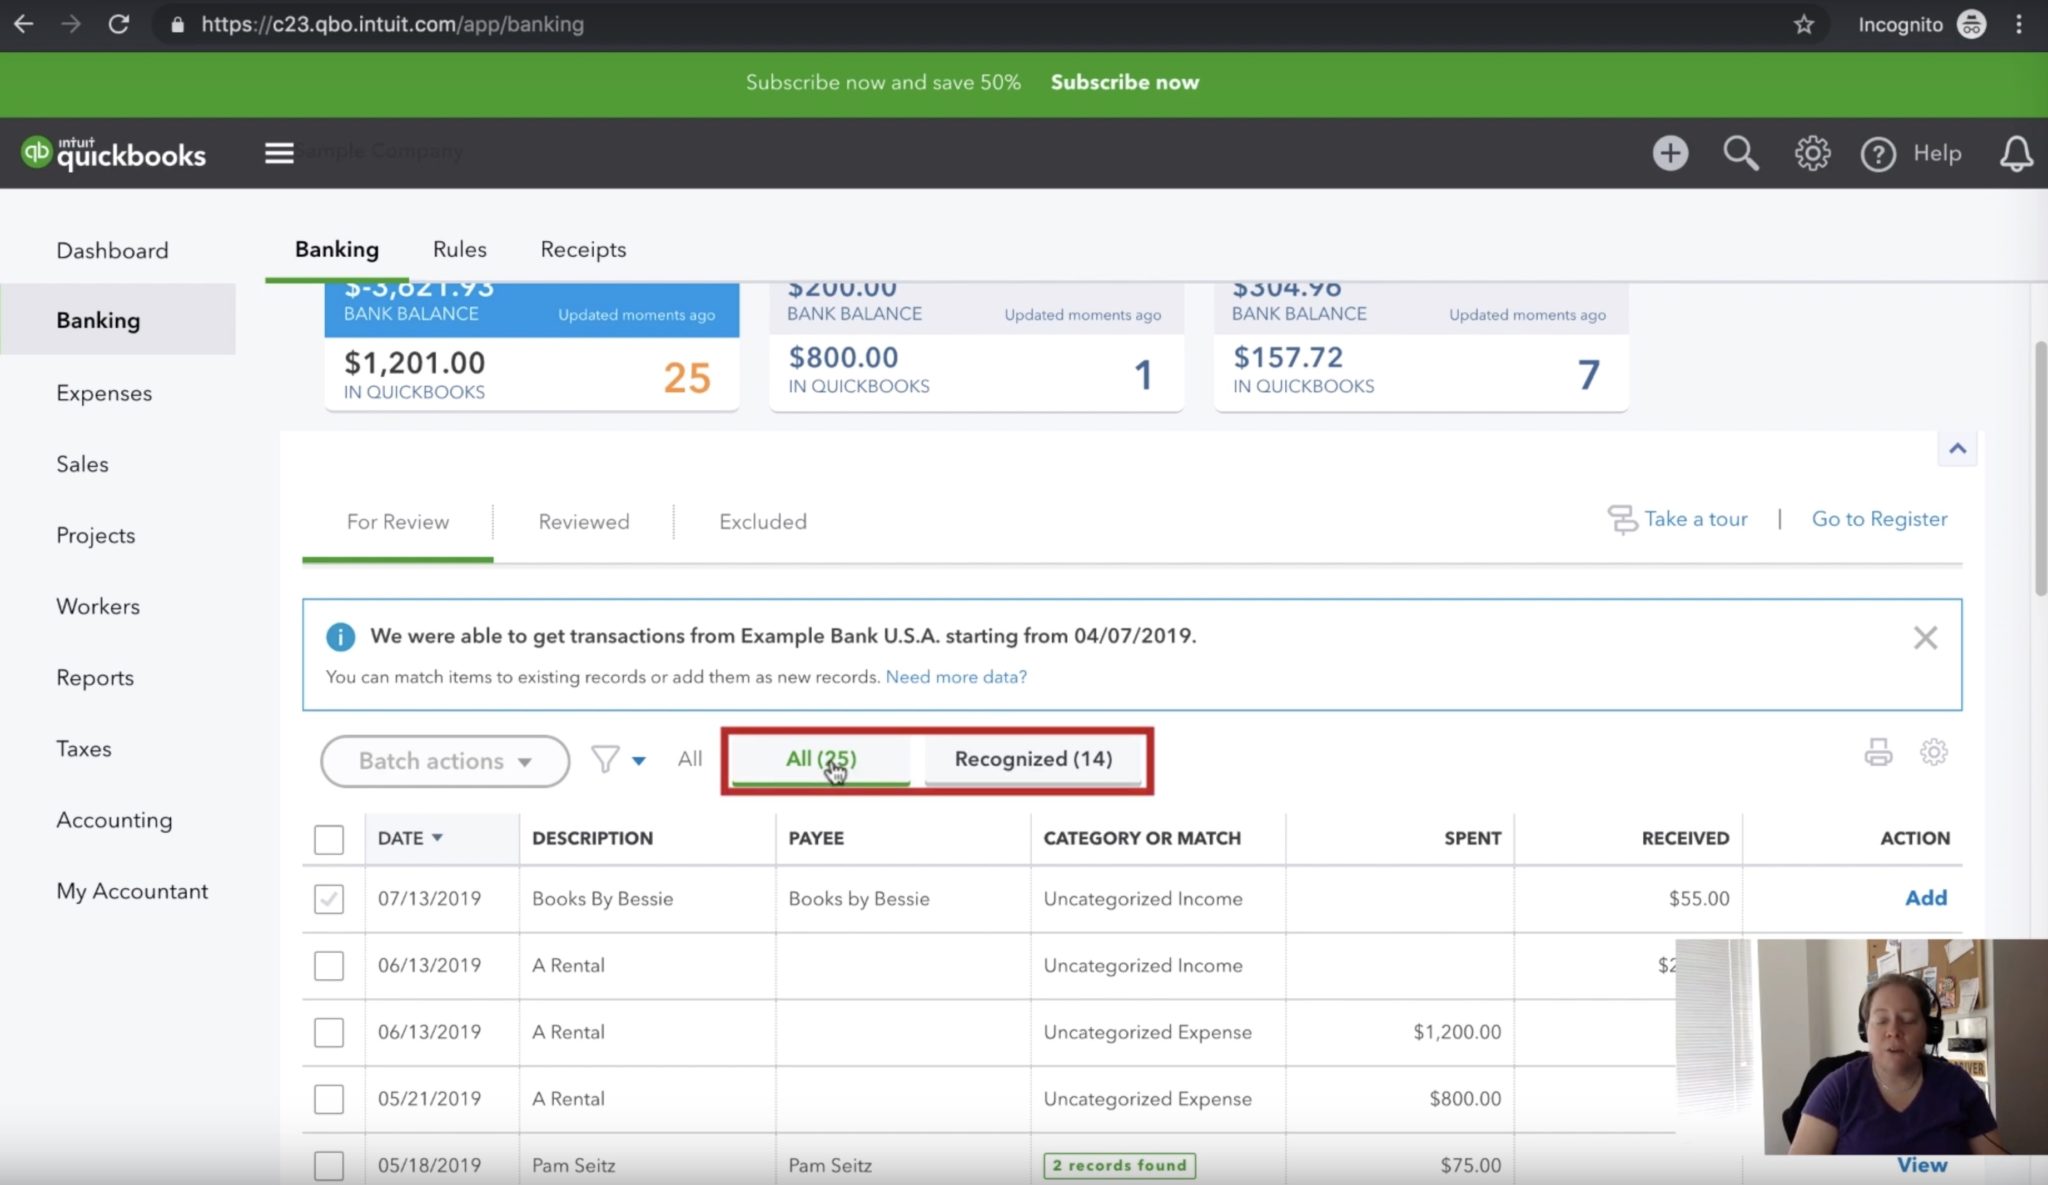Click the filter funnel icon

point(605,760)
